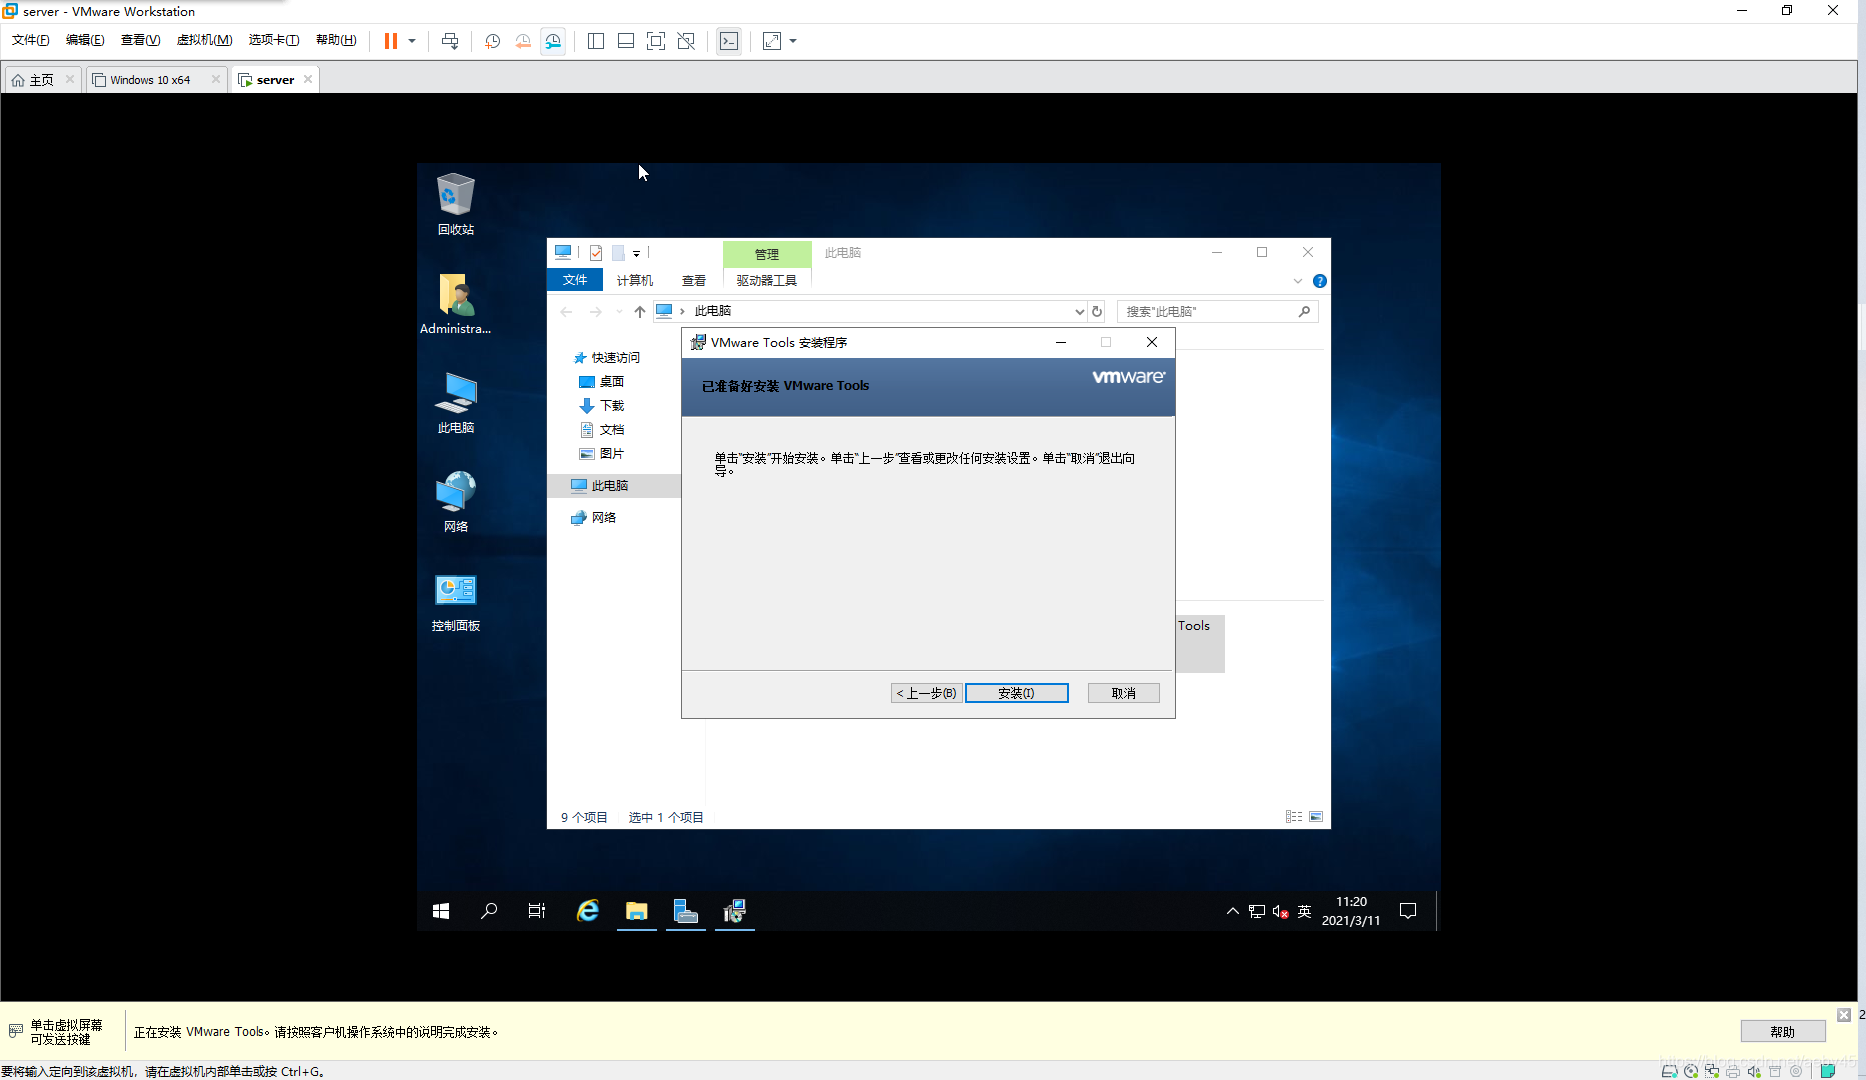Pause the virtual machine with the orange button
Screen dimensions: 1866x1080
click(391, 41)
